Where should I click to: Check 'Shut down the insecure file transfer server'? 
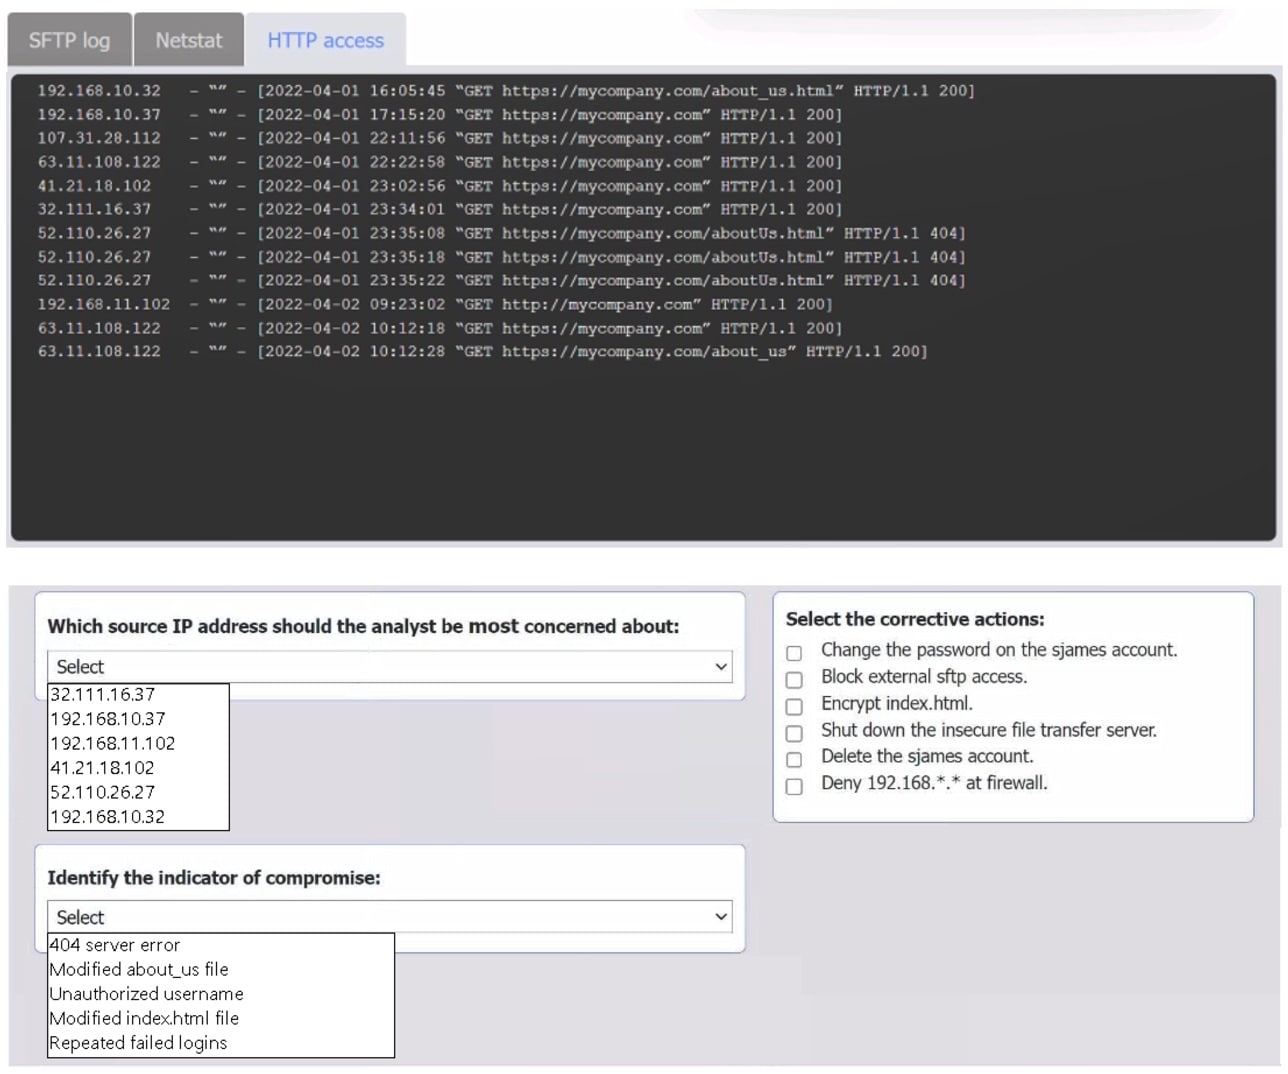click(794, 733)
